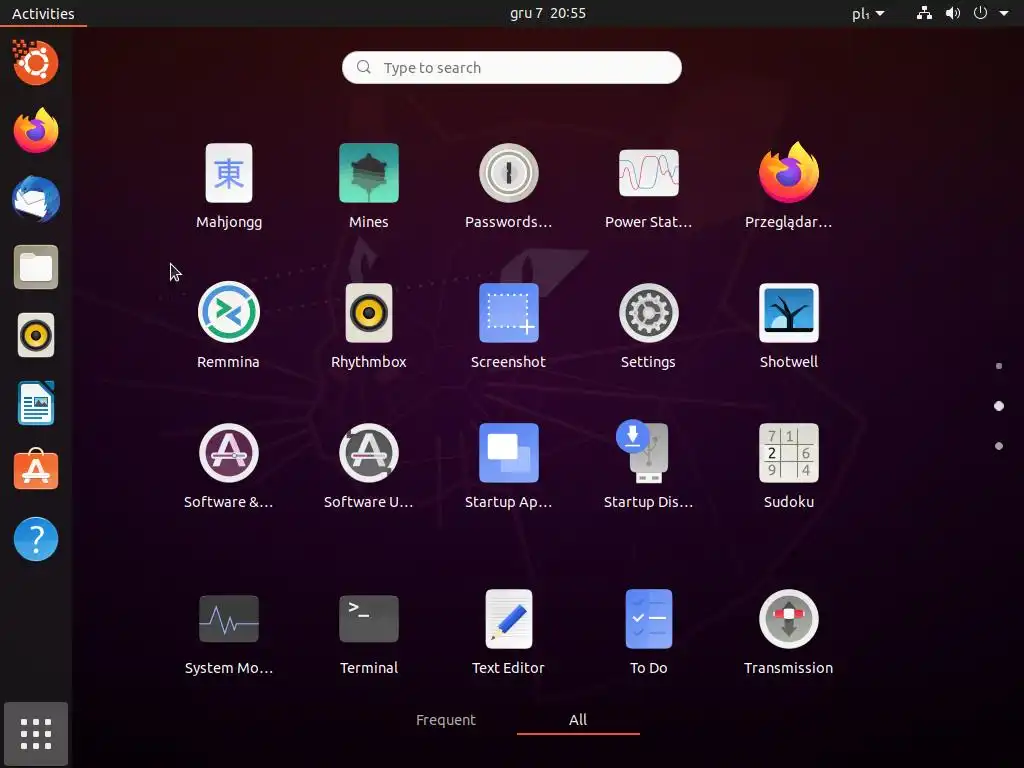The image size is (1024, 768).
Task: Launch Przeglądarka Firefox from the app grid
Action: coord(788,185)
